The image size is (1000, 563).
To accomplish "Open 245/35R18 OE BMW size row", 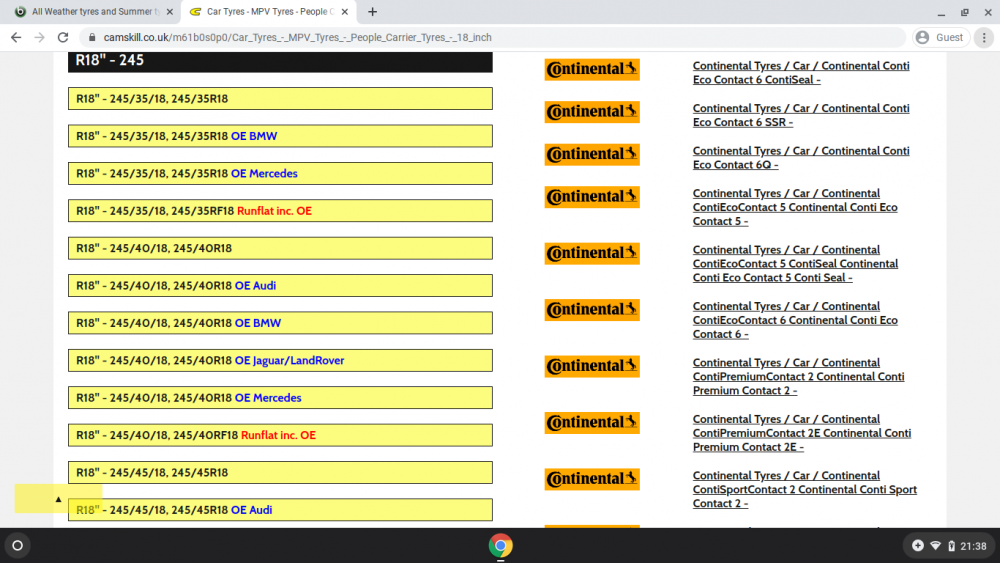I will point(280,136).
